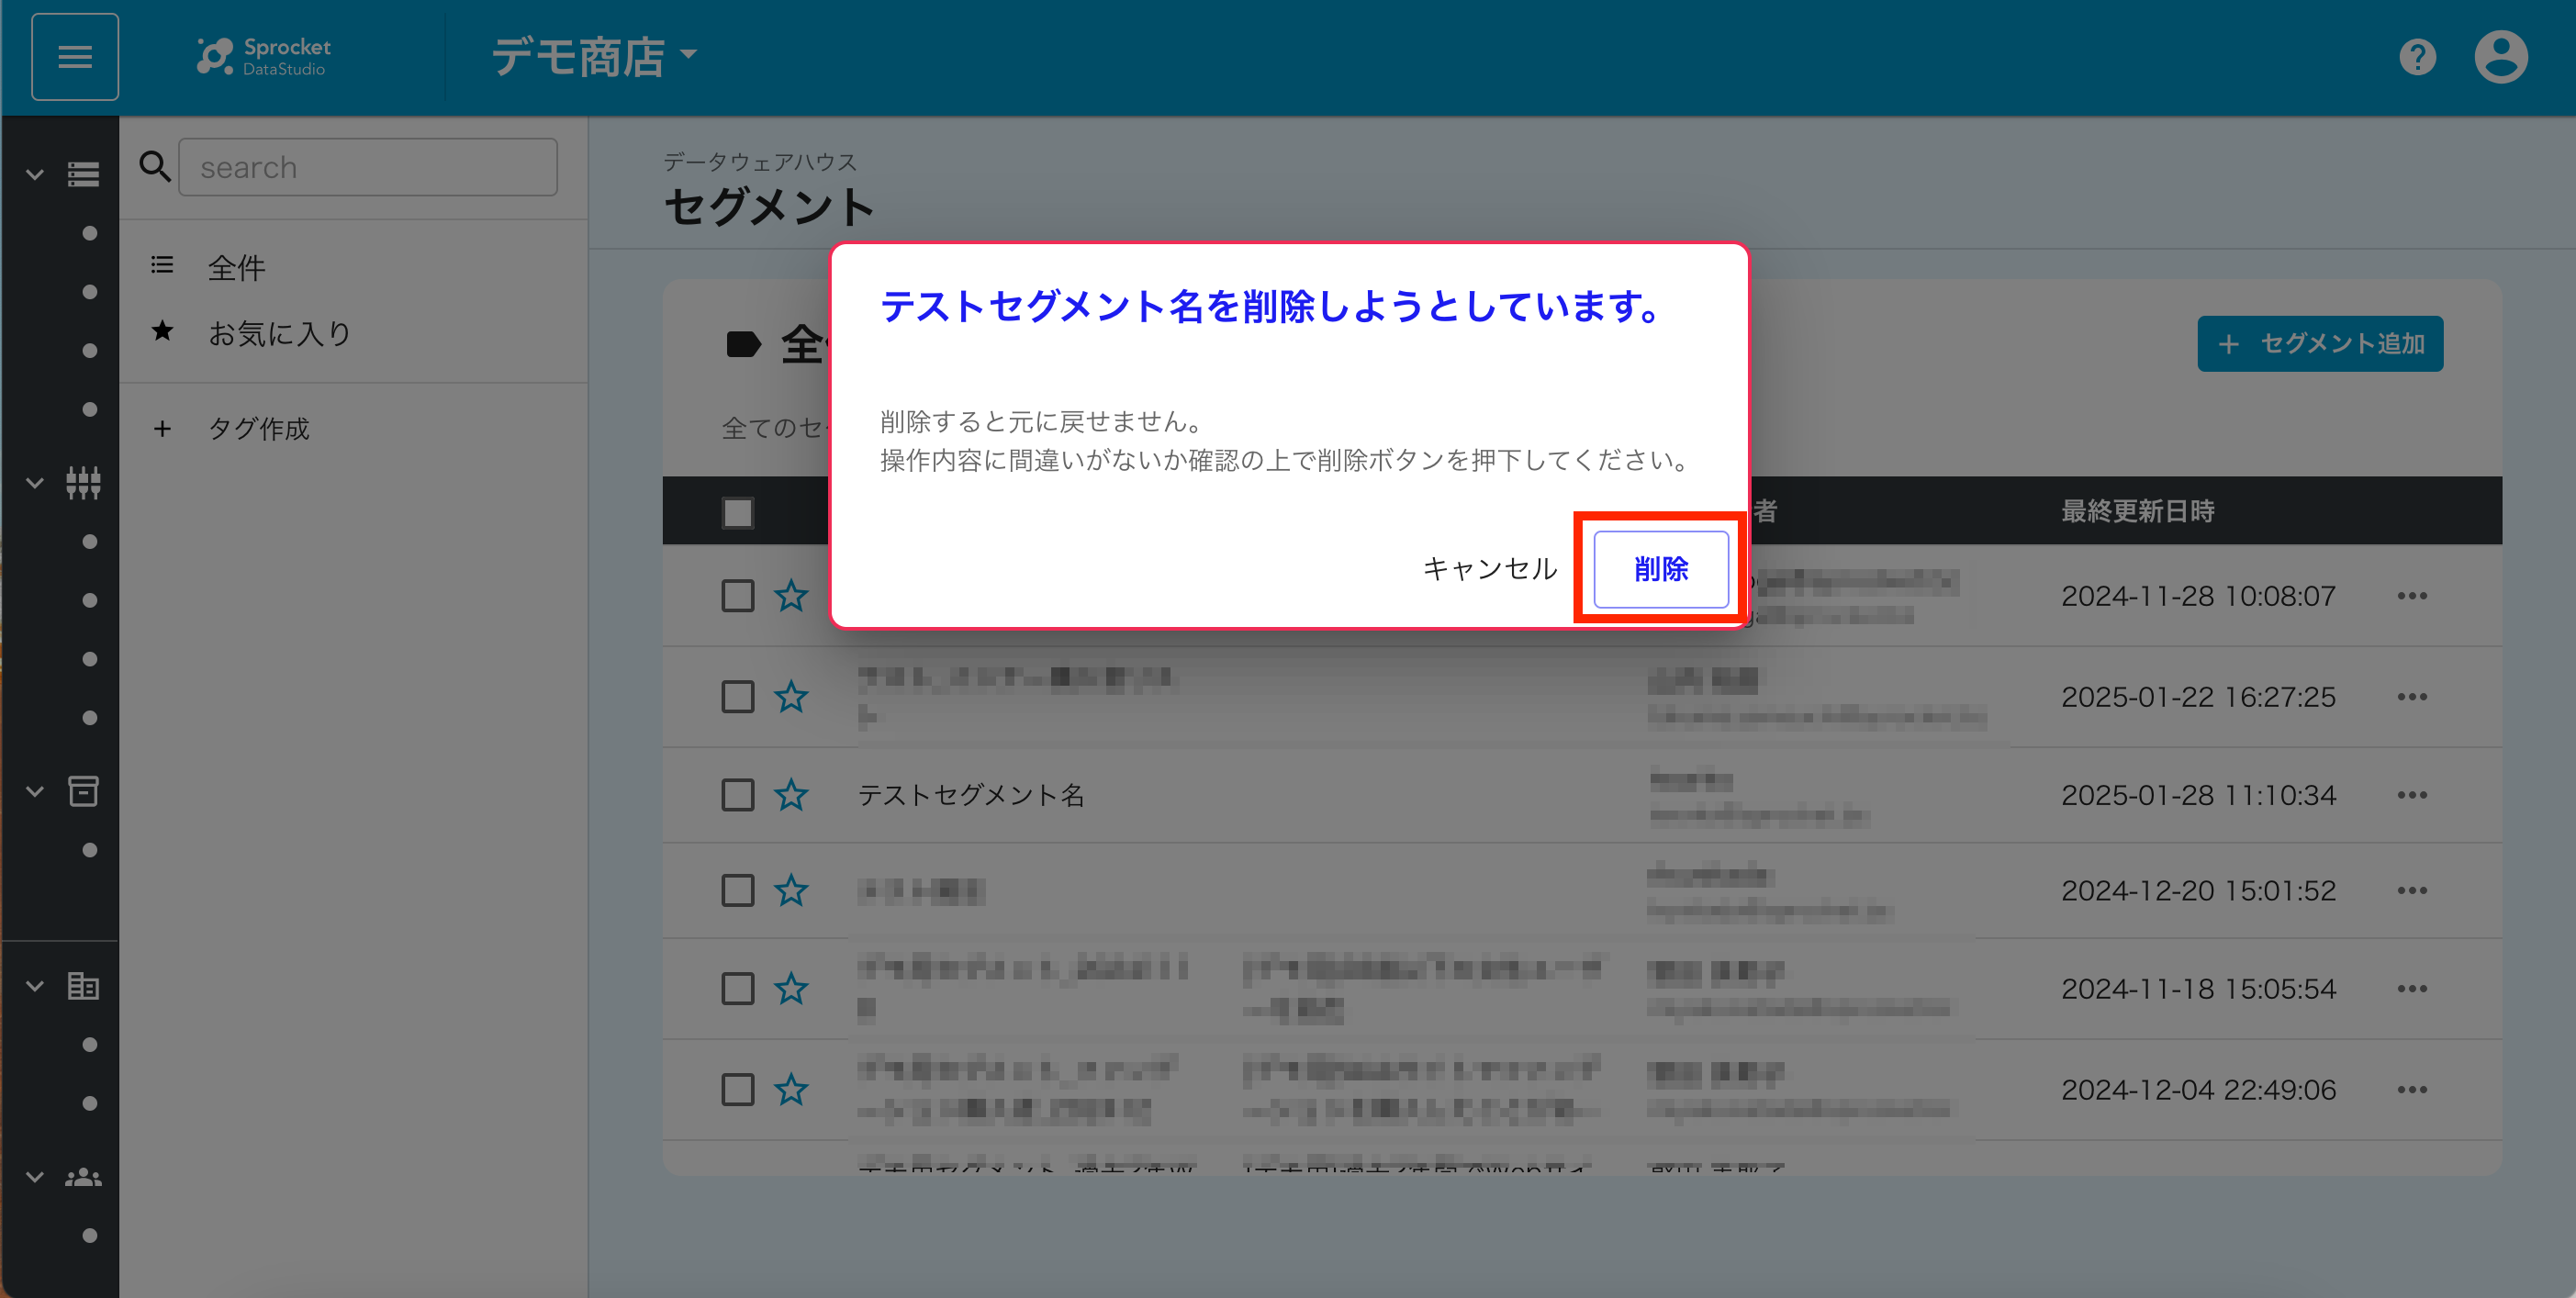Click the people group icon in the sidebar
The image size is (2576, 1298).
(83, 1178)
